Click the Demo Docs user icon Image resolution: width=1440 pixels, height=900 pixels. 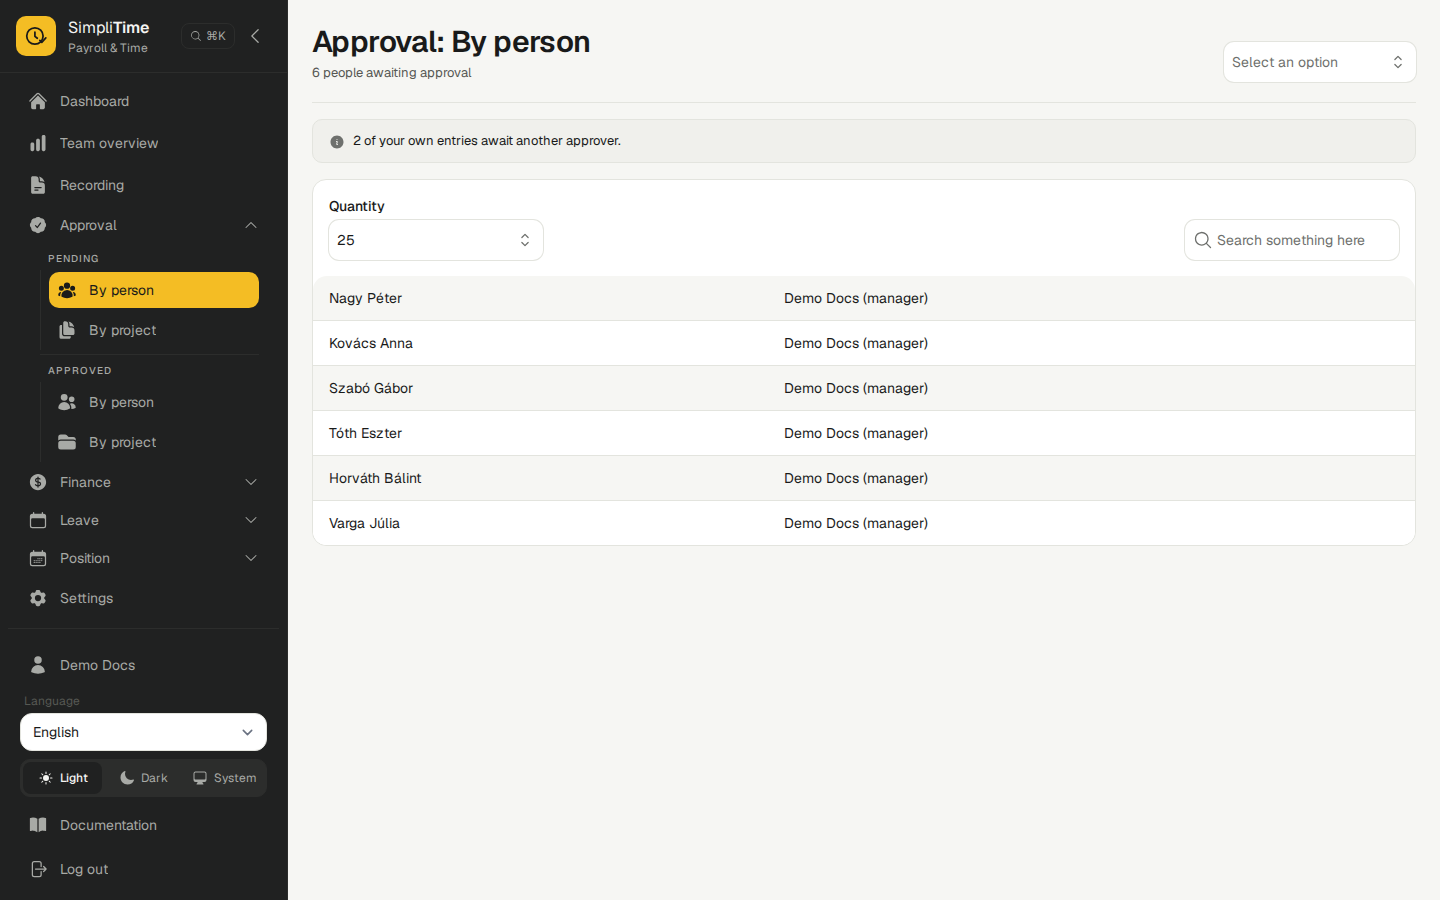pyautogui.click(x=38, y=665)
